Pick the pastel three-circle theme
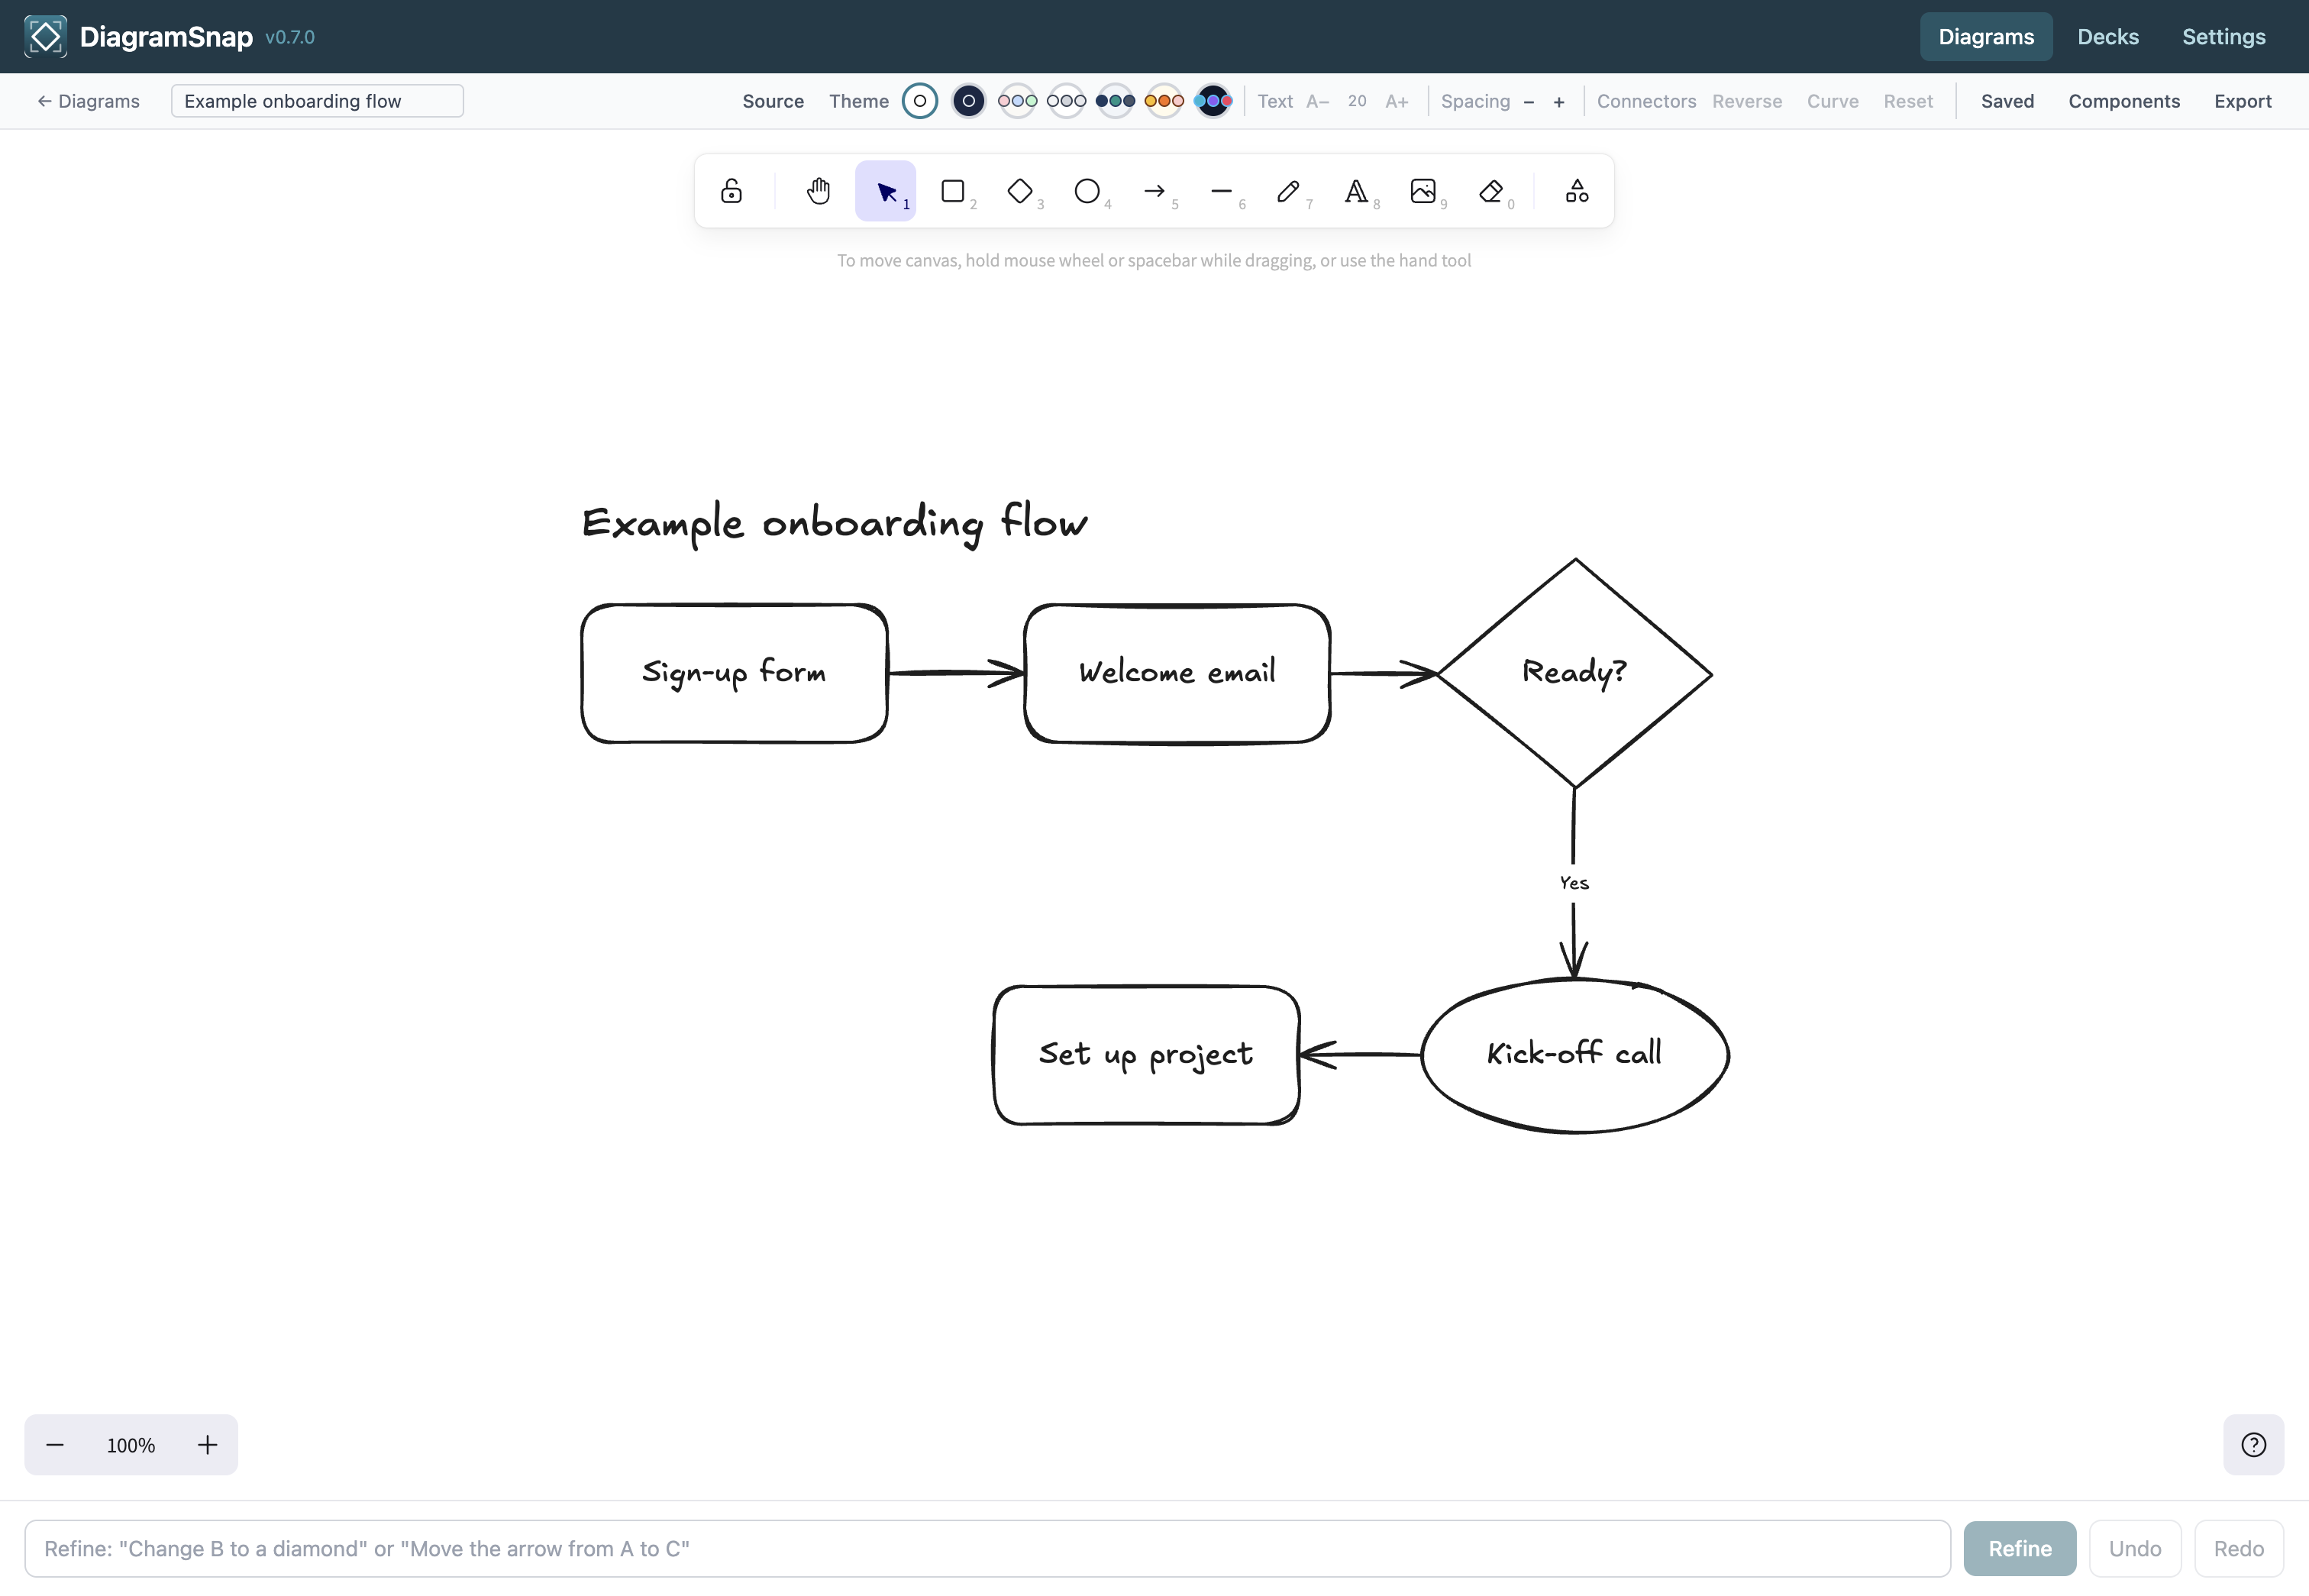 (x=1017, y=101)
